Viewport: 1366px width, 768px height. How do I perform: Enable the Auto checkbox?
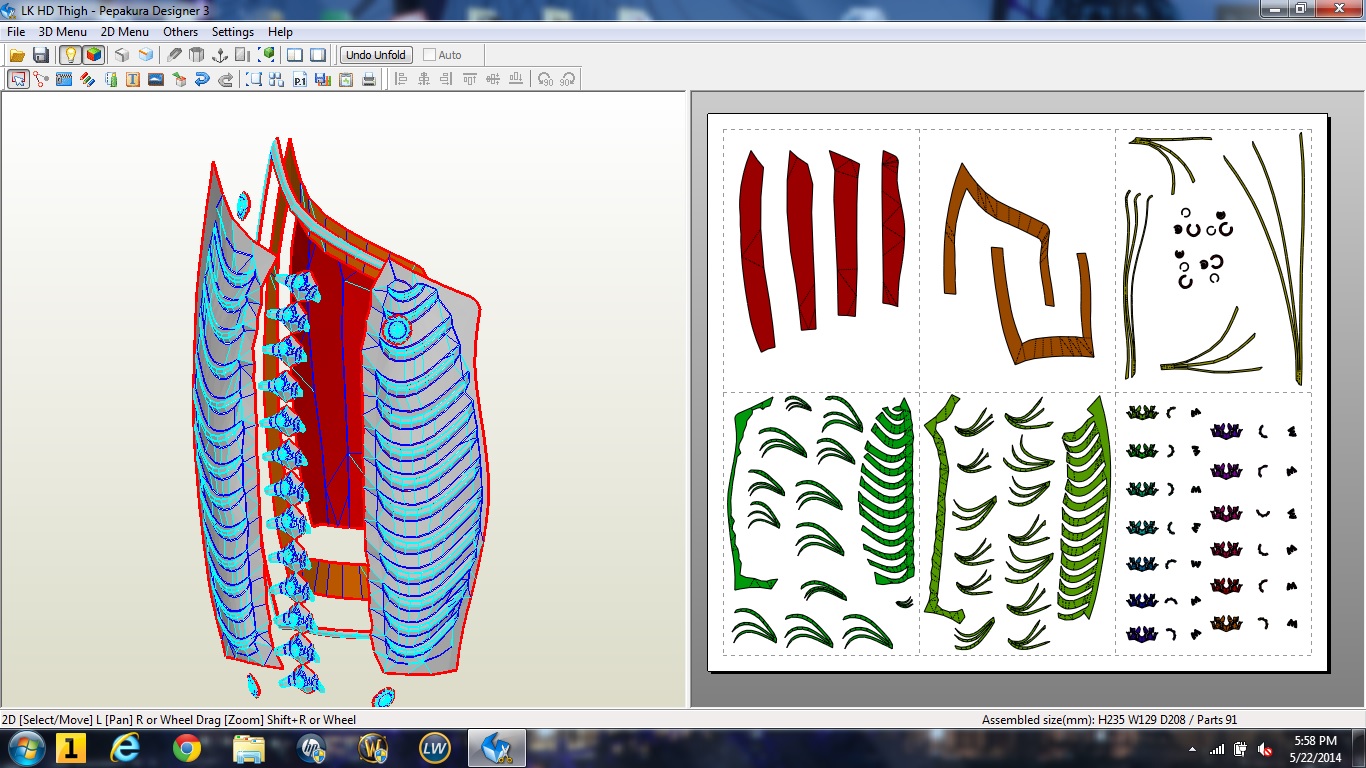(429, 55)
